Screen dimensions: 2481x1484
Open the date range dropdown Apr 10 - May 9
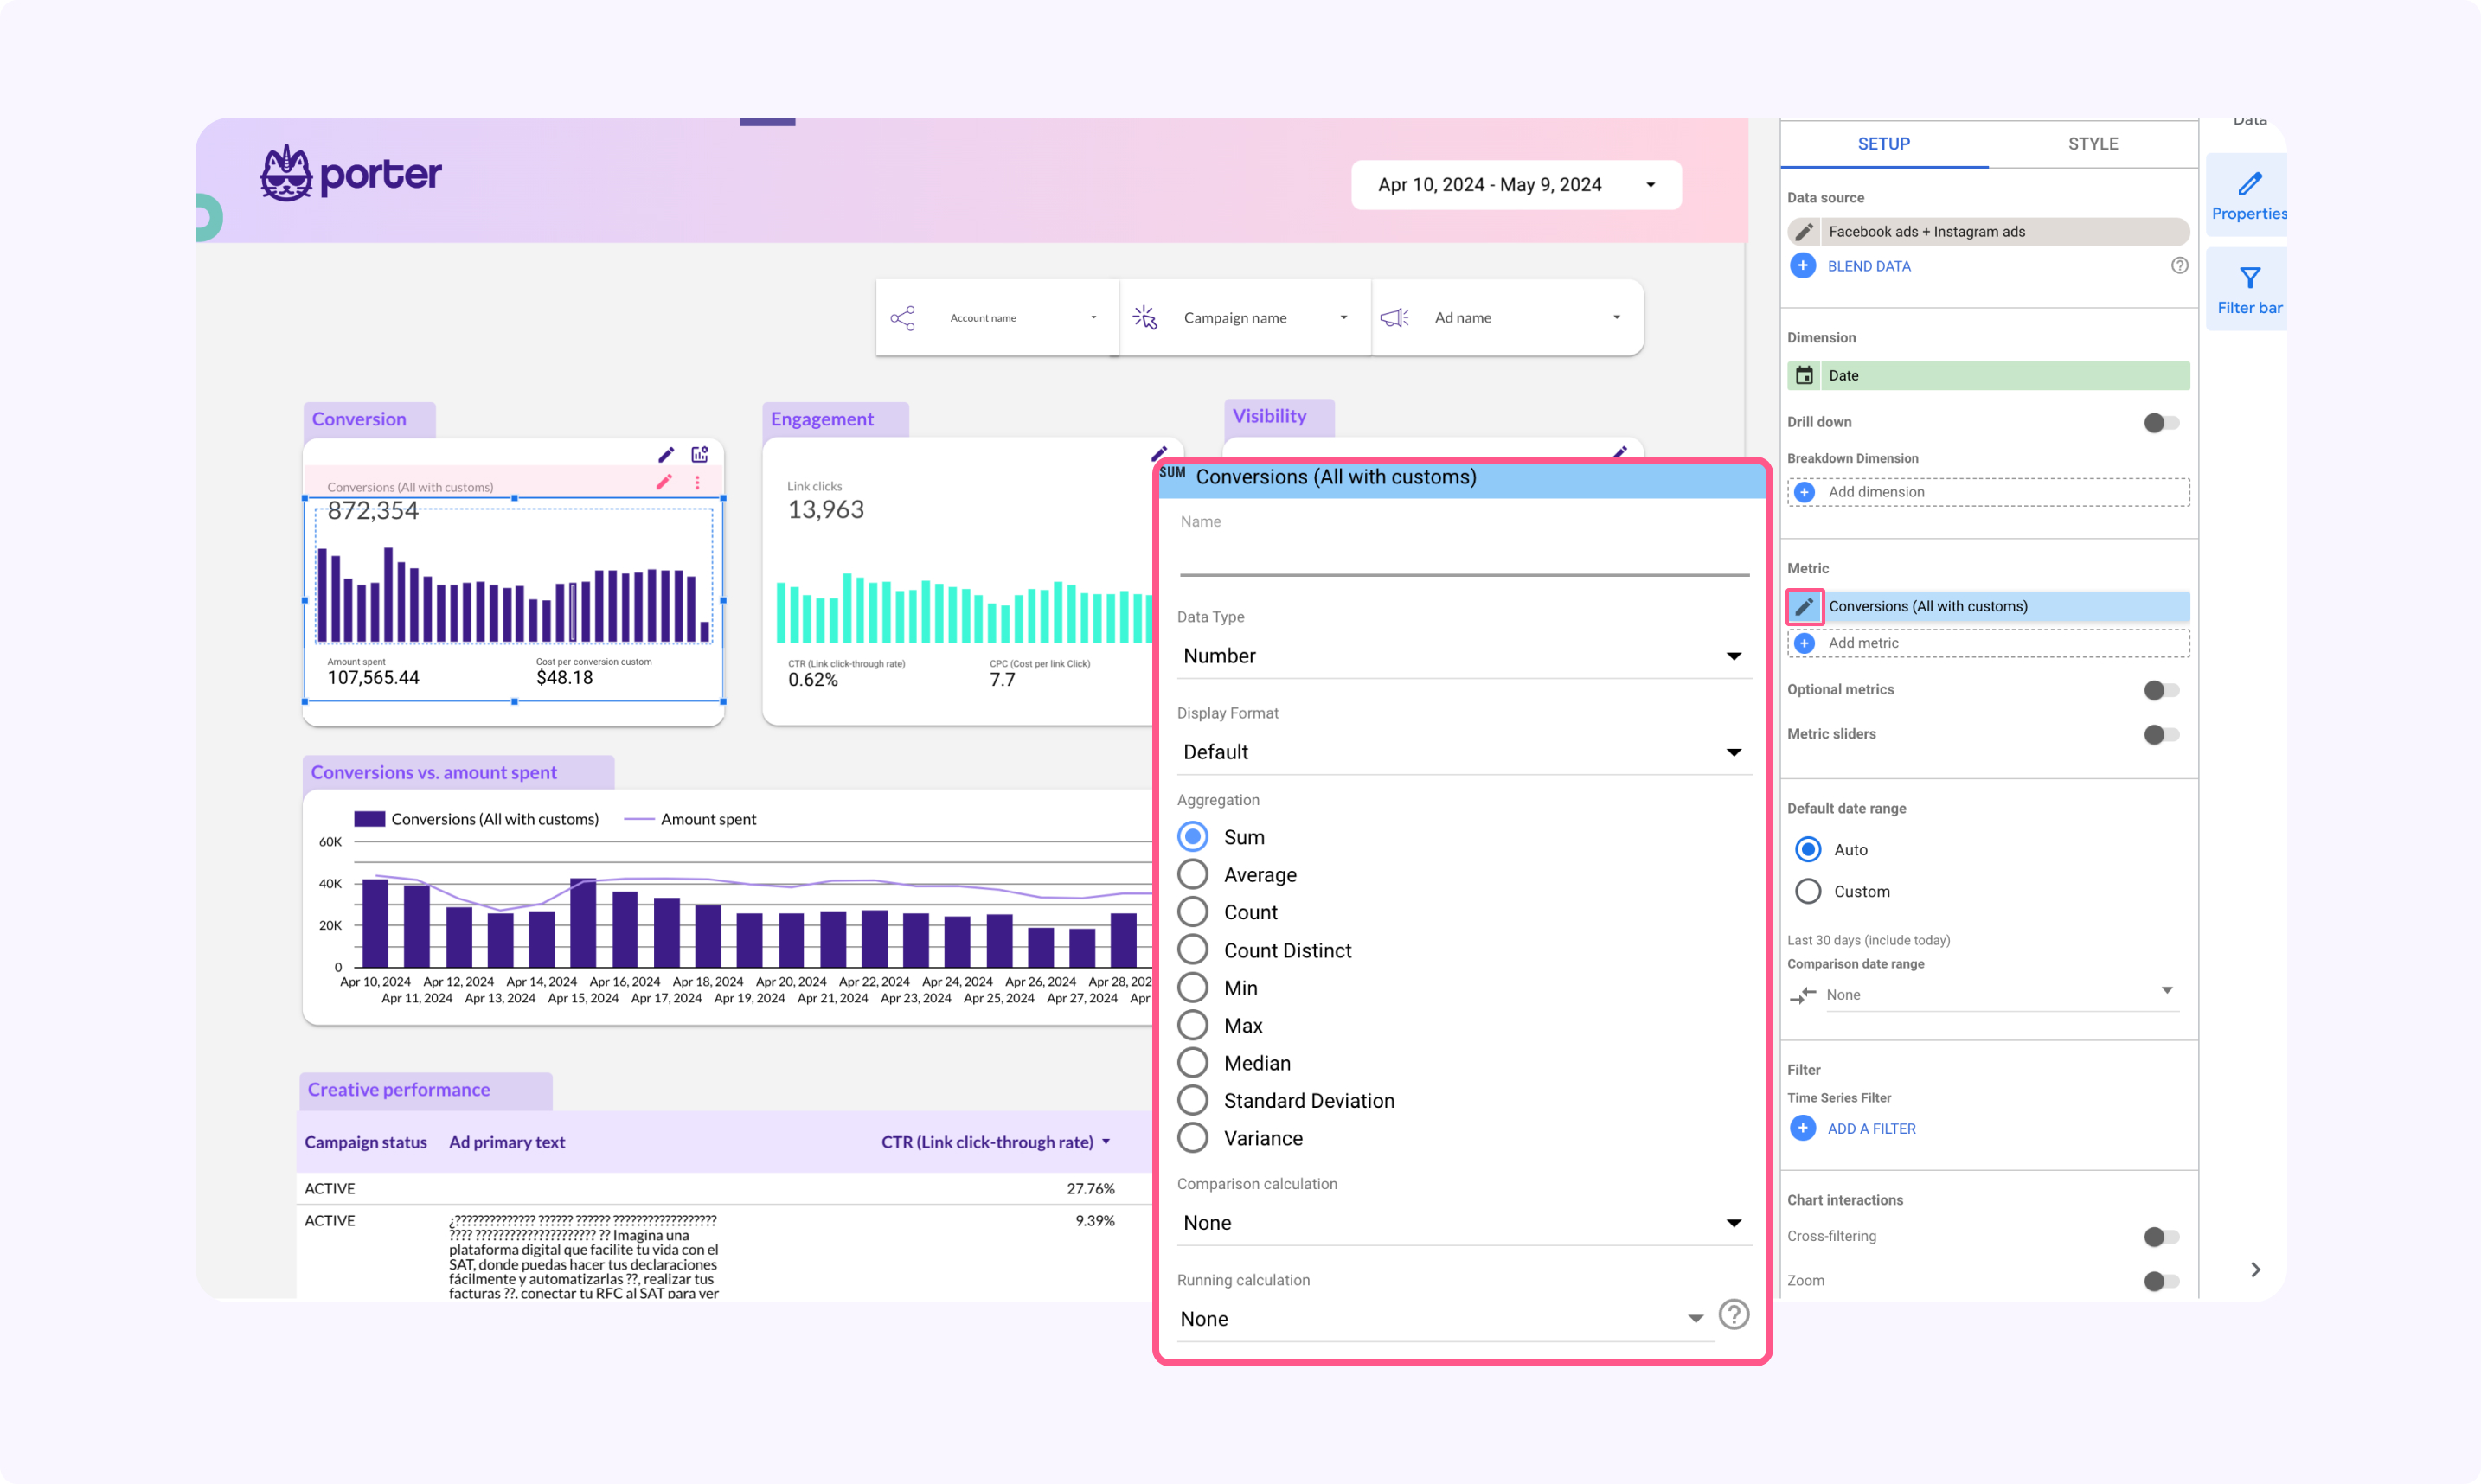pyautogui.click(x=1516, y=185)
